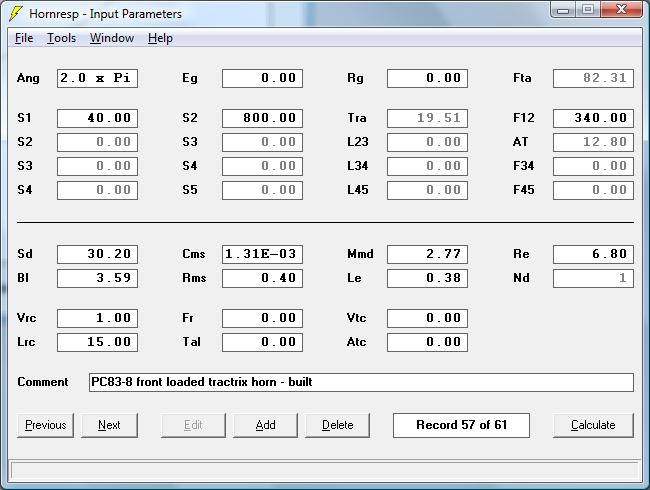Click the F12 label
Screen dimensions: 650x490
524,118
